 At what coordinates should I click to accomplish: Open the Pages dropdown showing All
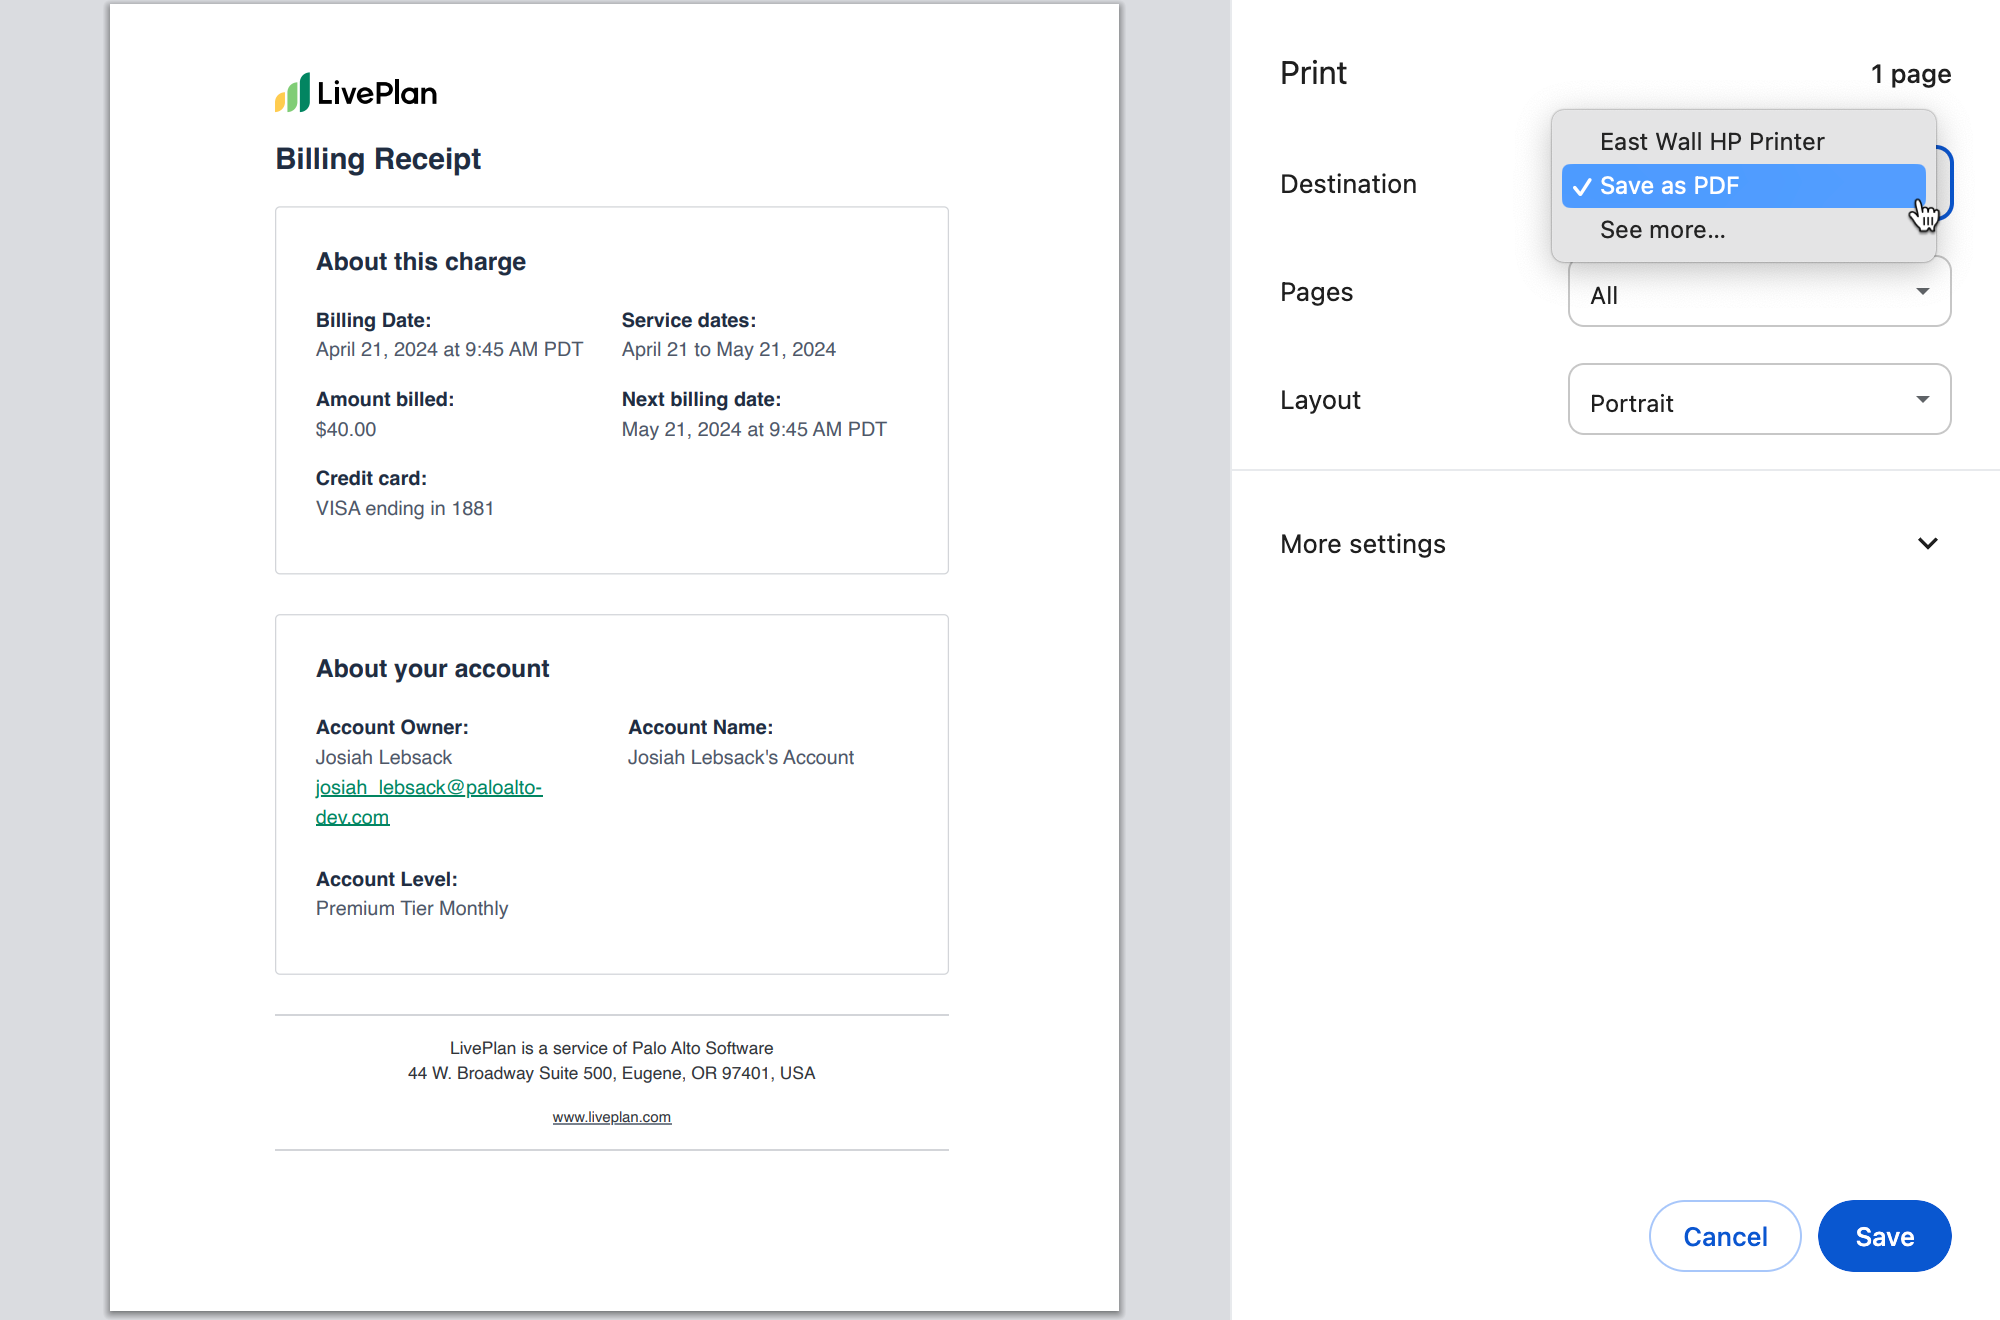click(x=1758, y=293)
